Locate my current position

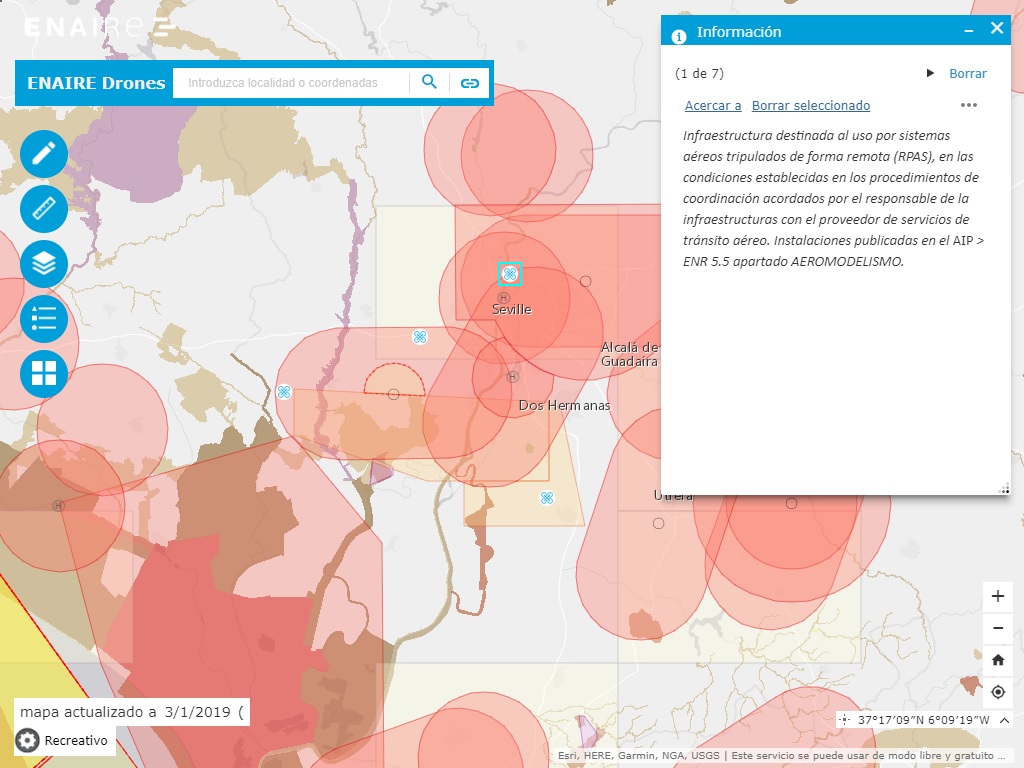(x=997, y=692)
